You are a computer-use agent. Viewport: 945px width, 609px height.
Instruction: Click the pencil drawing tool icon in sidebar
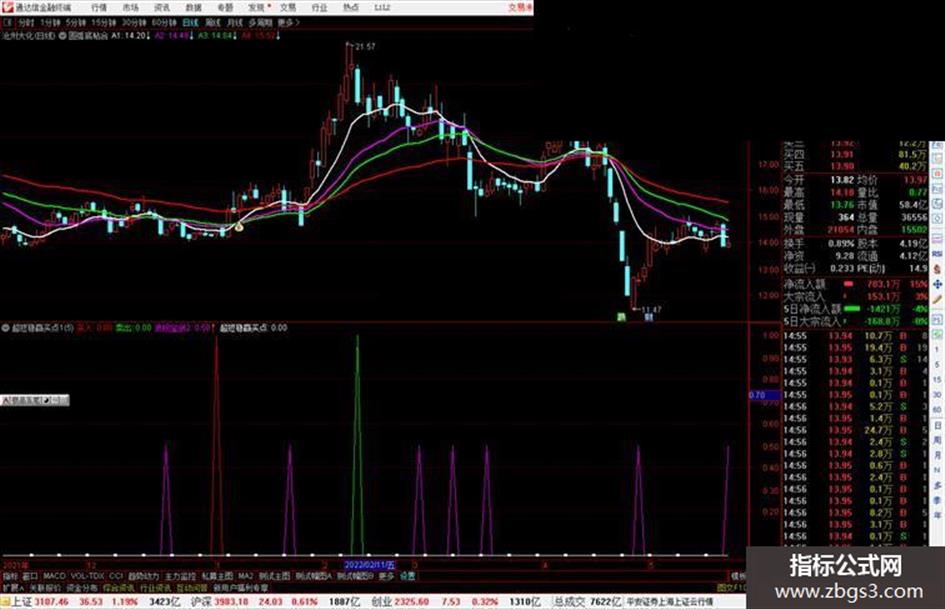click(x=937, y=300)
